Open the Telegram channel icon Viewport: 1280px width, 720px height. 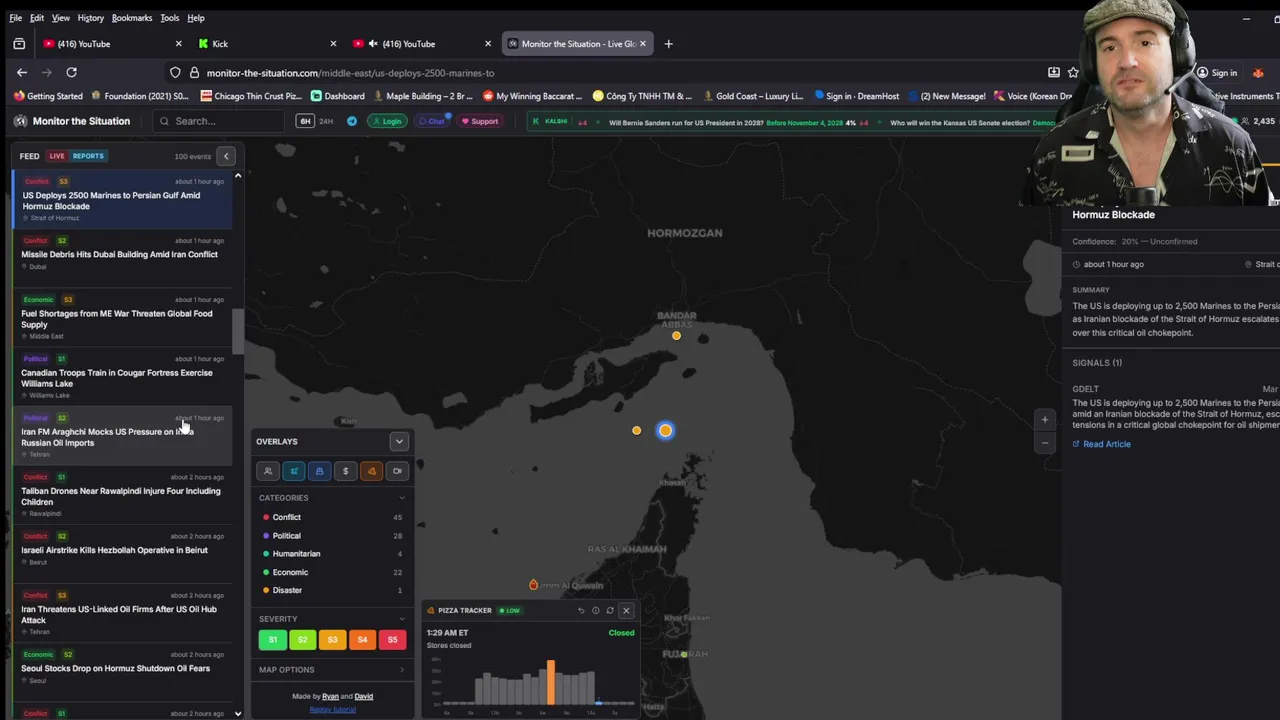(352, 121)
